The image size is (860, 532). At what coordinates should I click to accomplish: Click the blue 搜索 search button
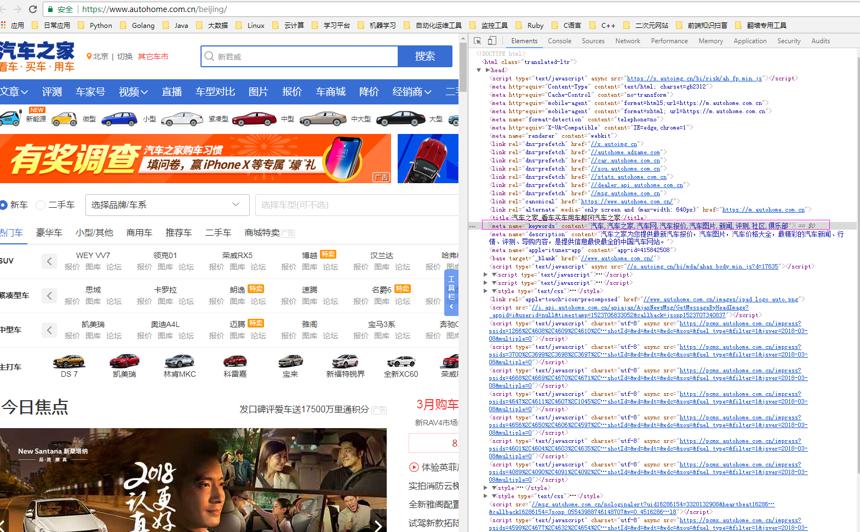(x=425, y=56)
